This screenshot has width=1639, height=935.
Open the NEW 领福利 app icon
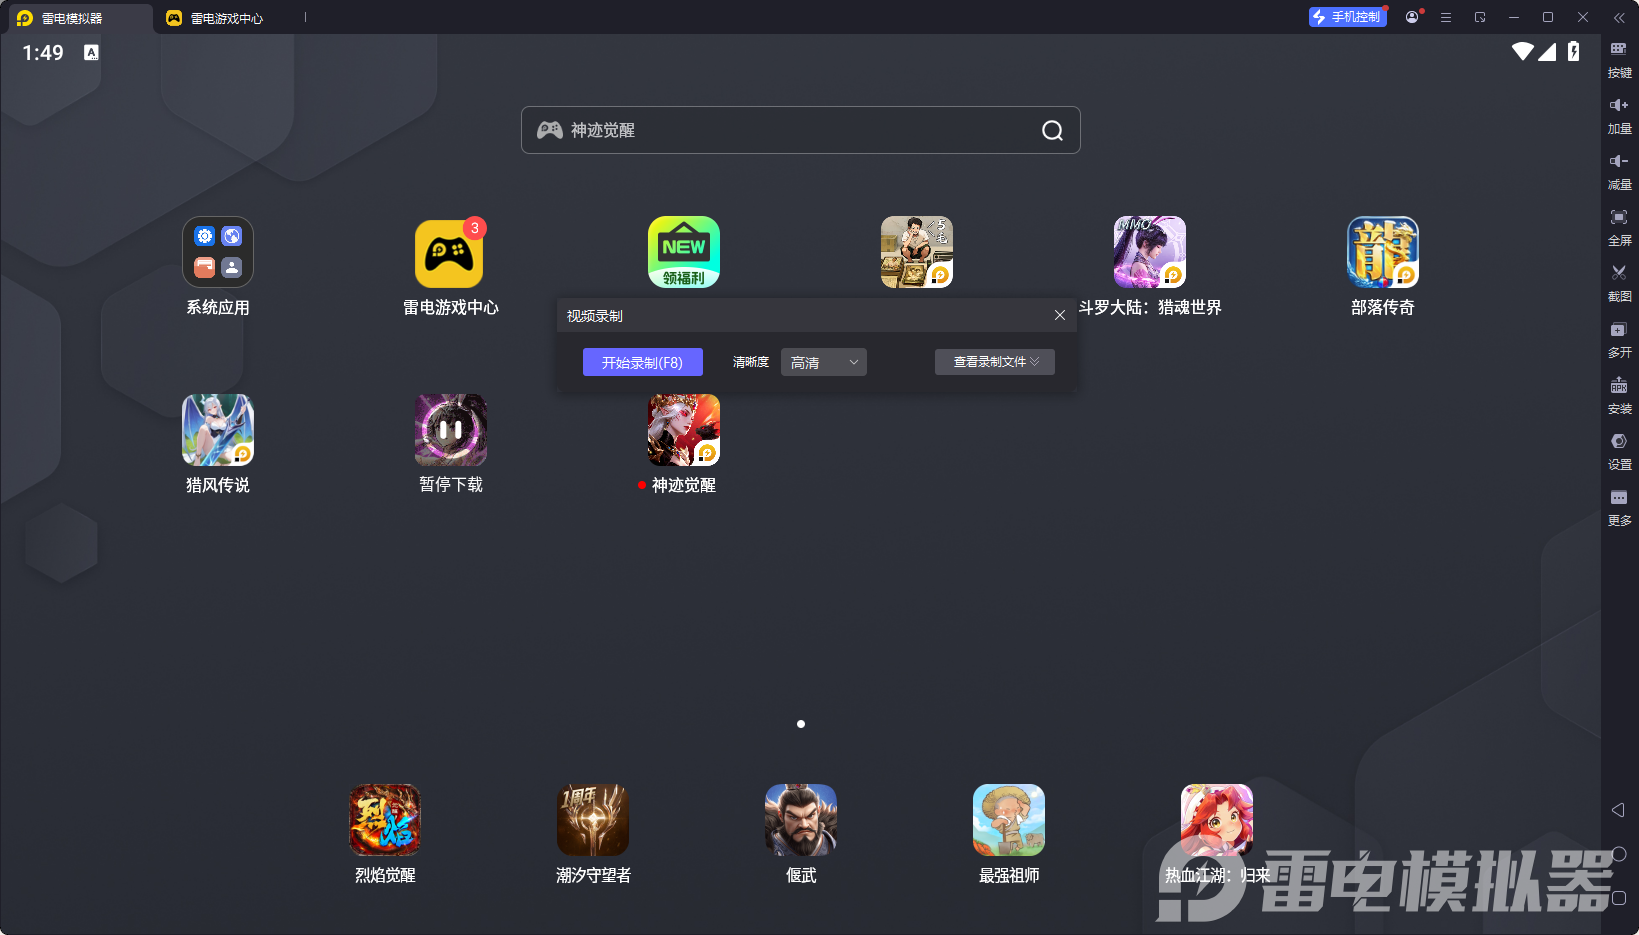click(x=684, y=252)
